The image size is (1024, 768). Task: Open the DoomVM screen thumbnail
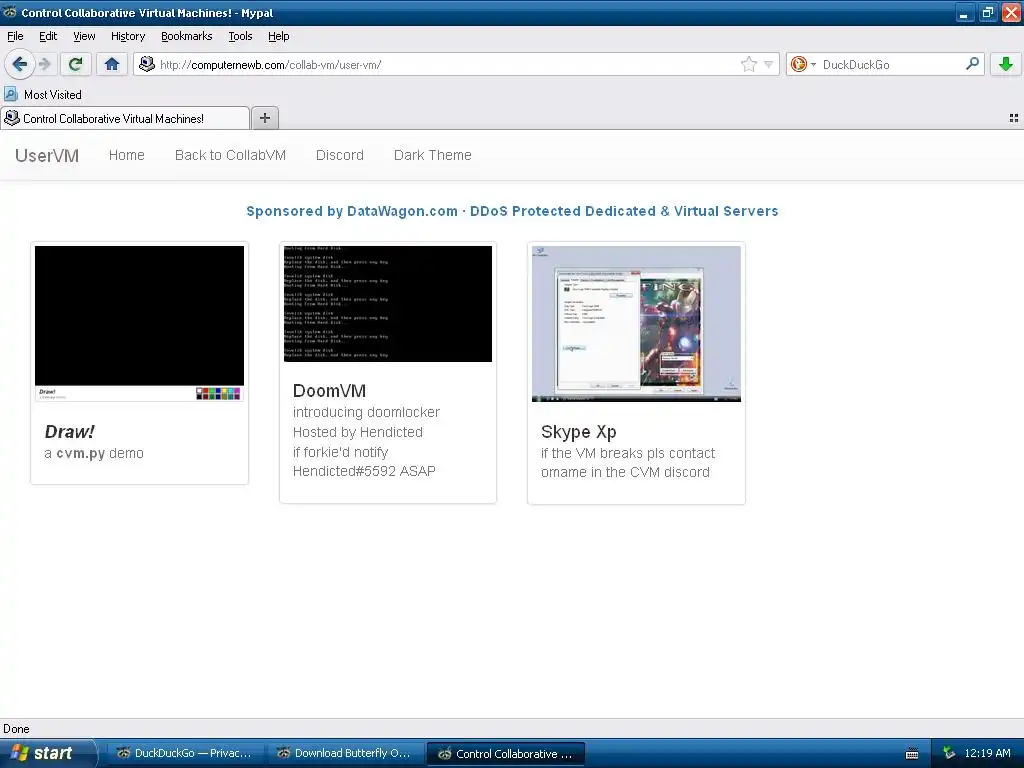pos(388,304)
